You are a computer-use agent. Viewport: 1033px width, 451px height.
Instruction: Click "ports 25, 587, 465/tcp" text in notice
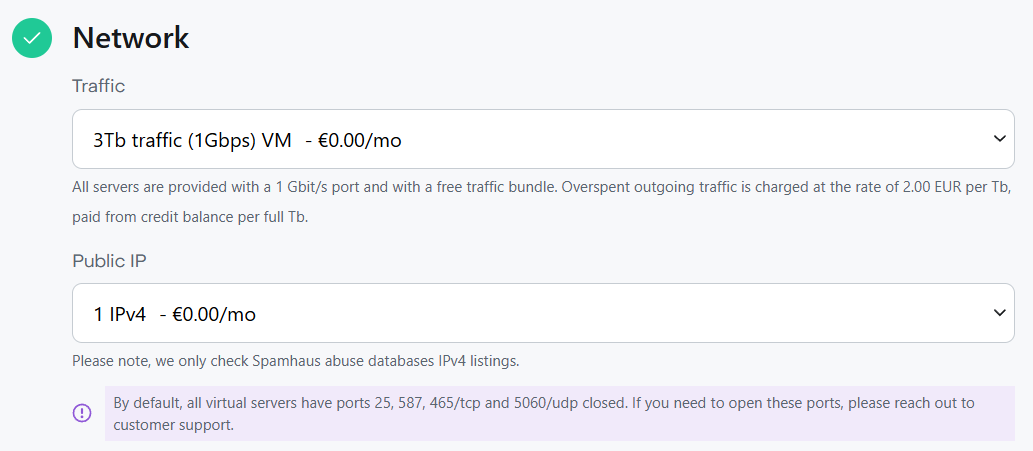coord(395,403)
